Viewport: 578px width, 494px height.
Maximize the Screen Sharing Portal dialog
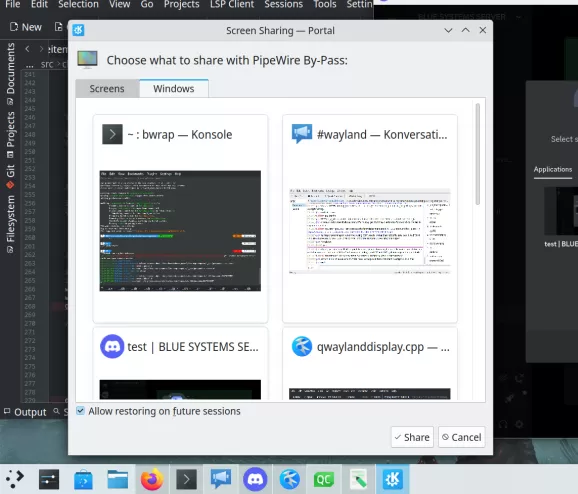tap(466, 30)
